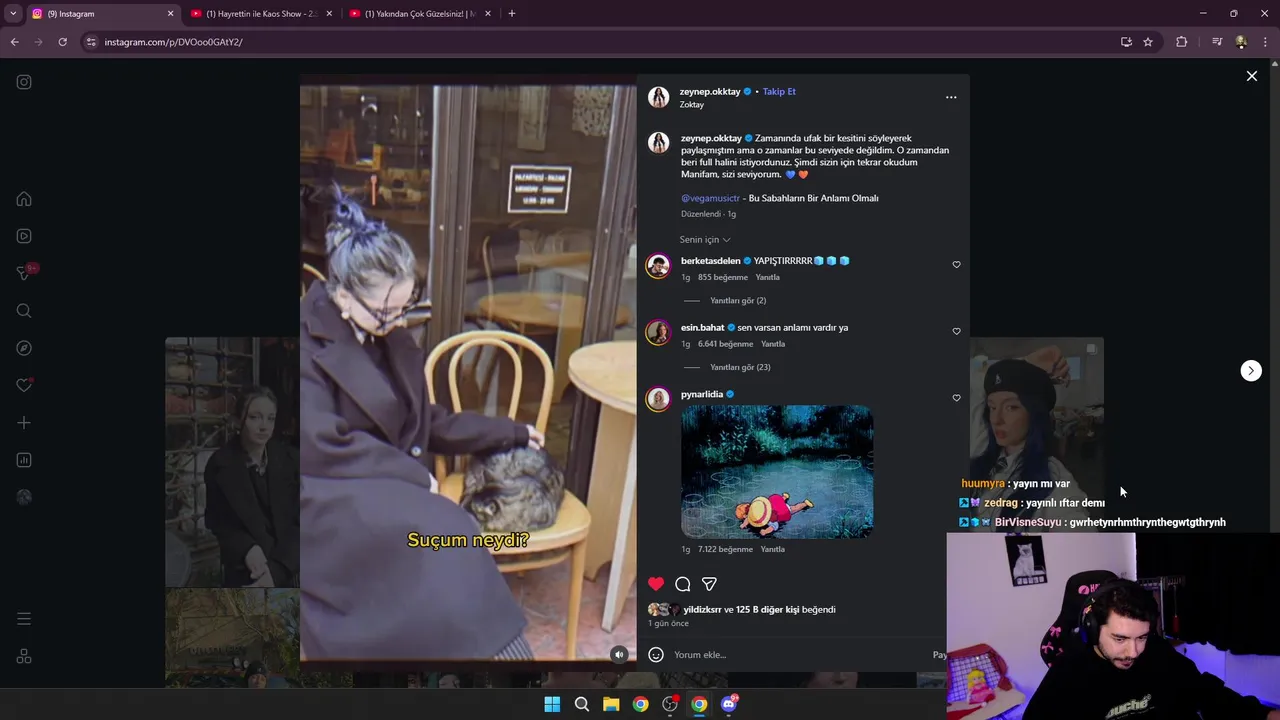Image resolution: width=1280 pixels, height=720 pixels.
Task: Reply to berketasdelen's comment
Action: click(x=768, y=277)
